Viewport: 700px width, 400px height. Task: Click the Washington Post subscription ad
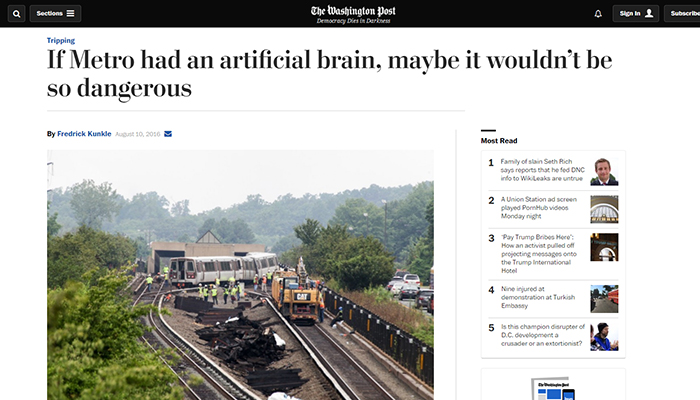pyautogui.click(x=553, y=386)
